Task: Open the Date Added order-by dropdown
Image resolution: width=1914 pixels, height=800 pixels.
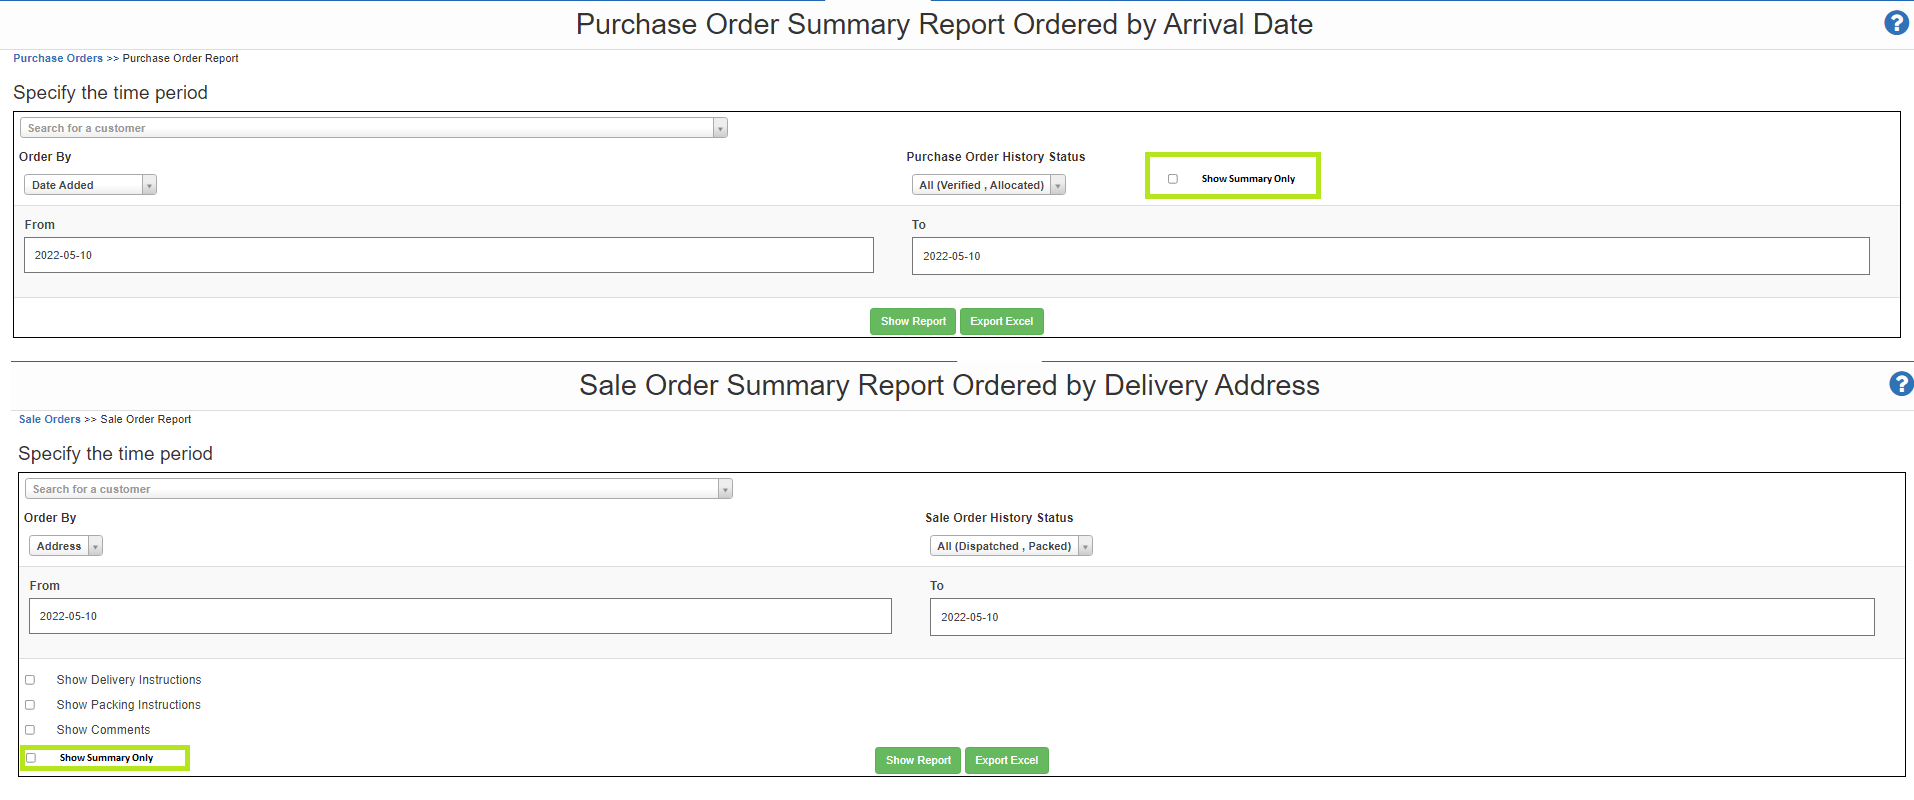Action: (x=90, y=185)
